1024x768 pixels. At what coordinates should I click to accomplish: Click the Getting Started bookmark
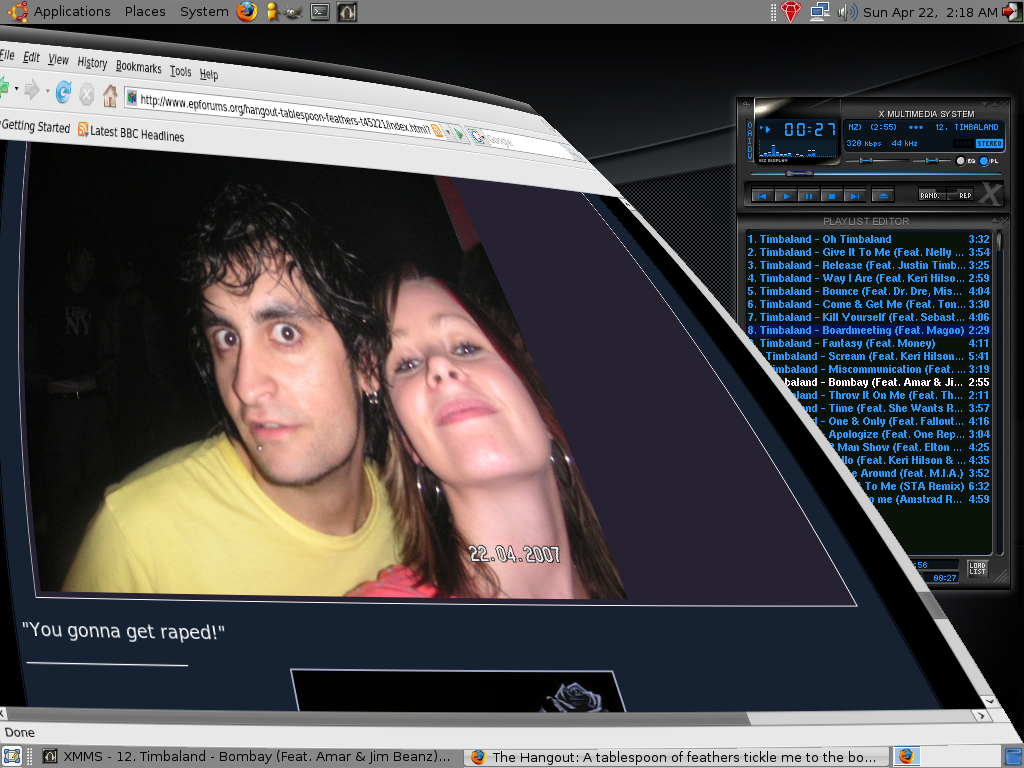tap(35, 126)
